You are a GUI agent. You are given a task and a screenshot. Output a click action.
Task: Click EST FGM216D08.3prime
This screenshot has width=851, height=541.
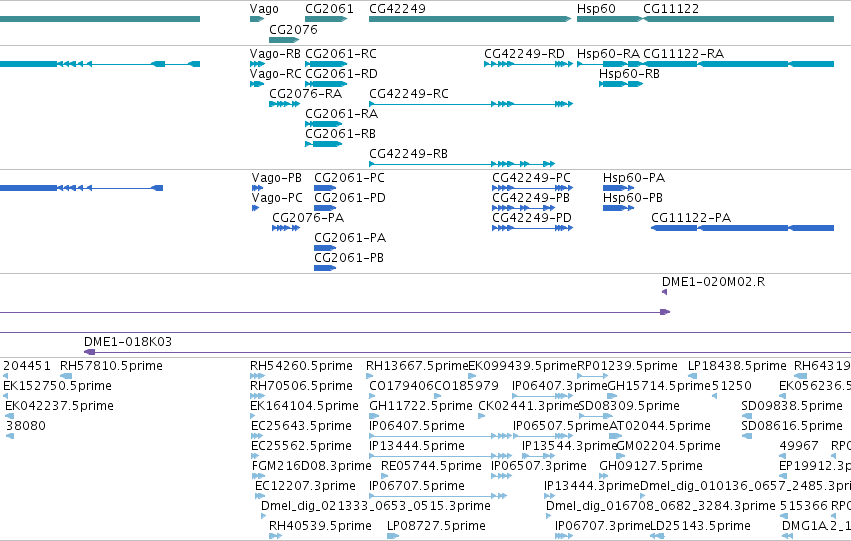tap(312, 466)
